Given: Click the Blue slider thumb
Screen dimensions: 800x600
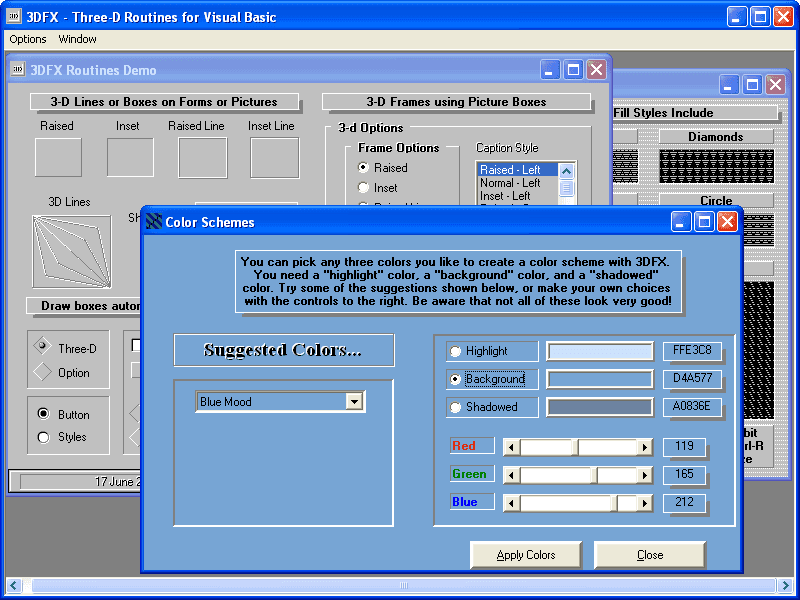Looking at the screenshot, I should point(615,503).
